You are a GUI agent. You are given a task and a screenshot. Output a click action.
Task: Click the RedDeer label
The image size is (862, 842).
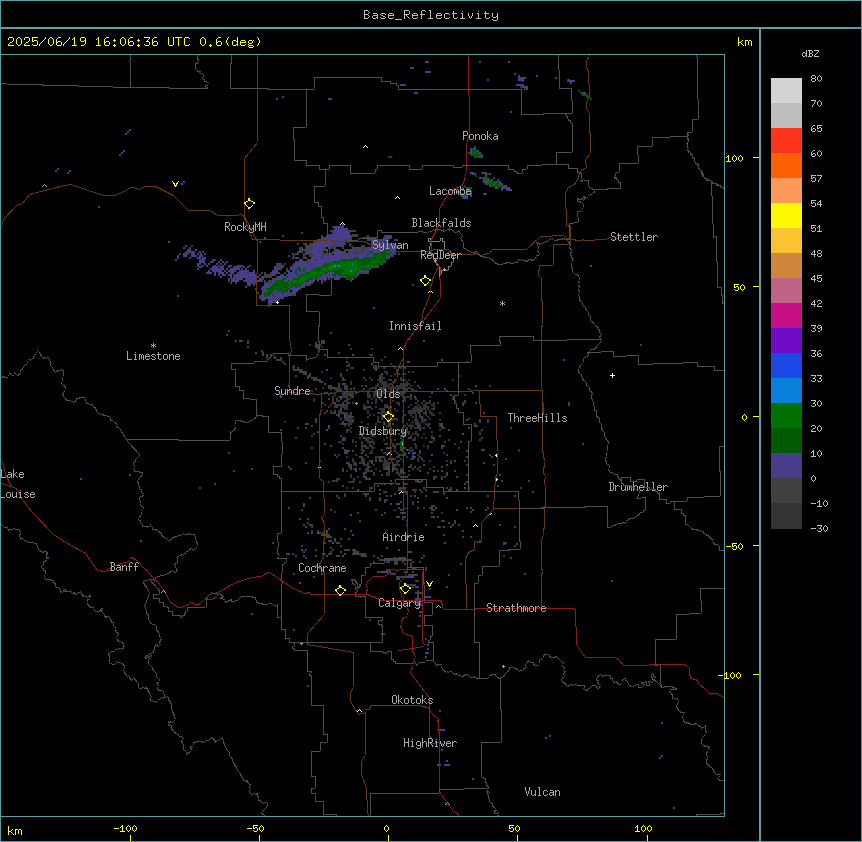pos(440,255)
